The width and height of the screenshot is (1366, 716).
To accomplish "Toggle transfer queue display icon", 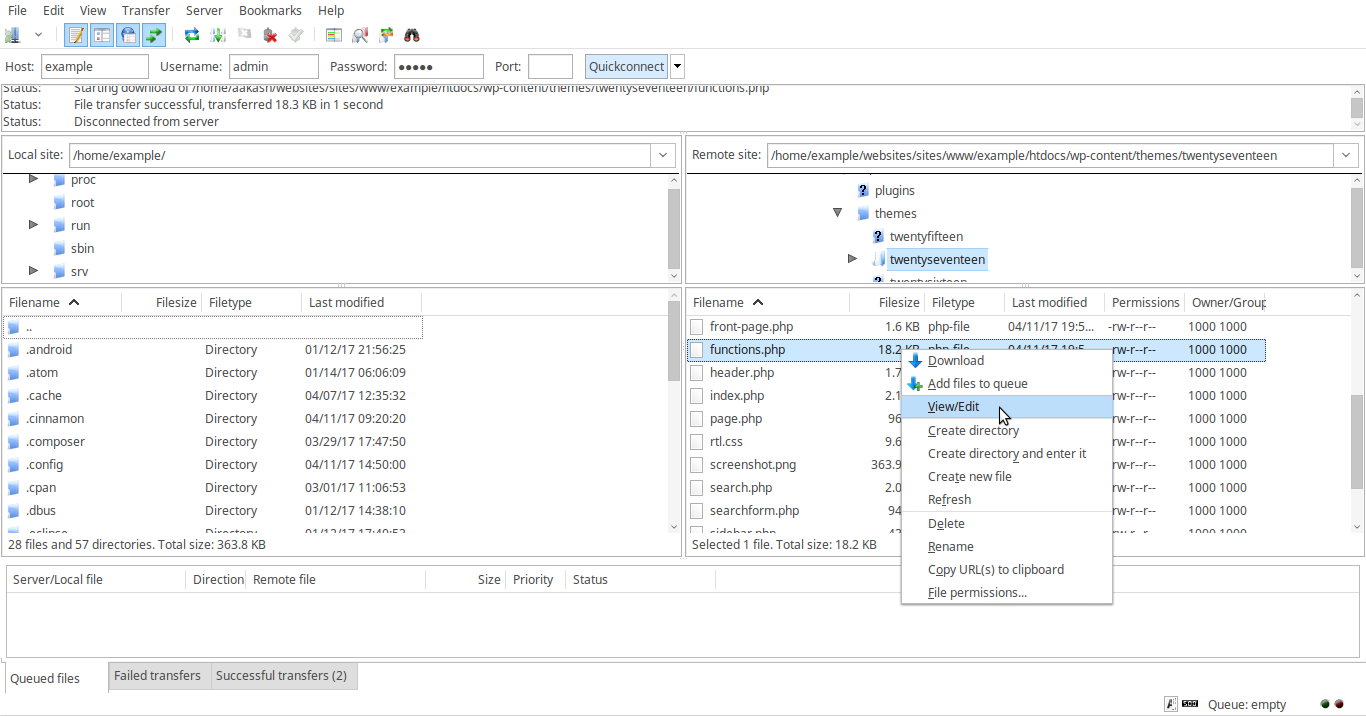I will point(153,35).
